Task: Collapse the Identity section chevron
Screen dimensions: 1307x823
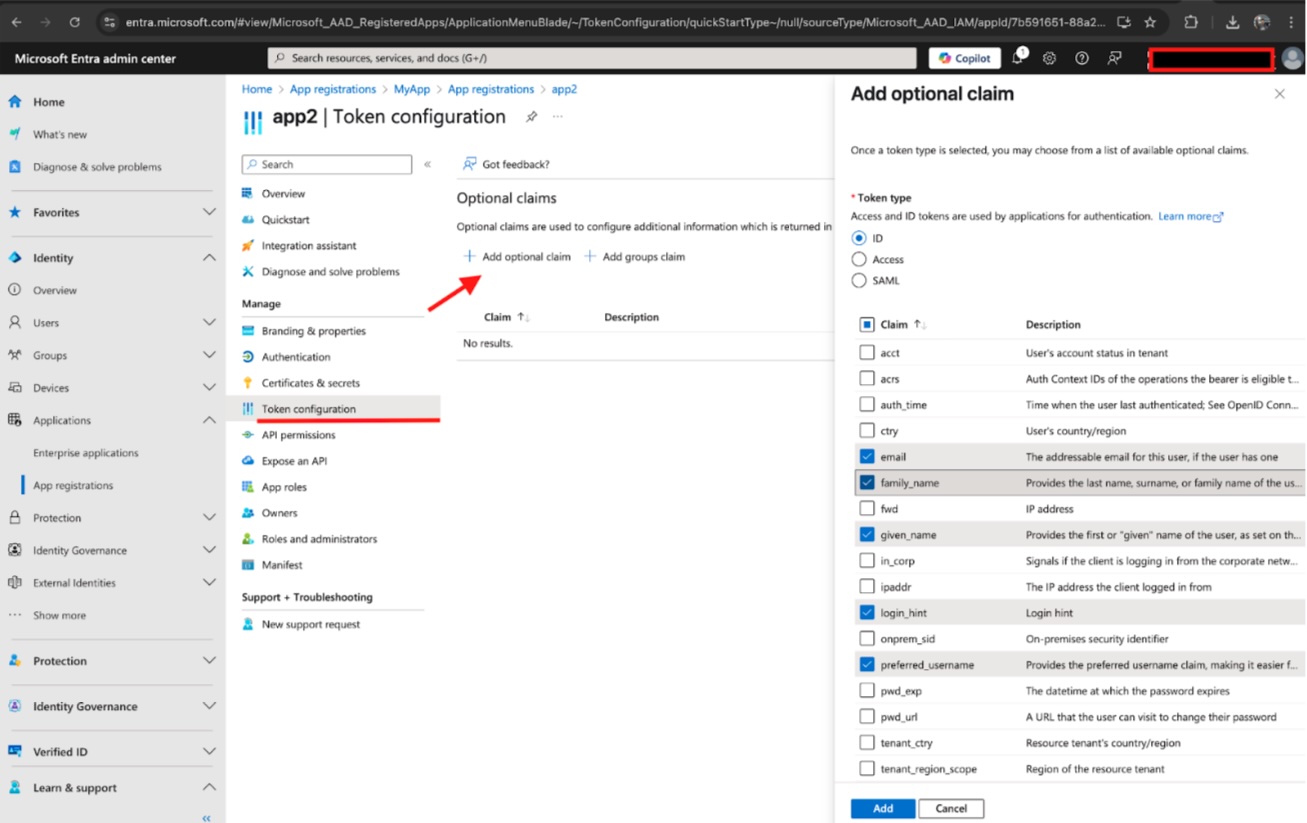Action: (x=209, y=258)
